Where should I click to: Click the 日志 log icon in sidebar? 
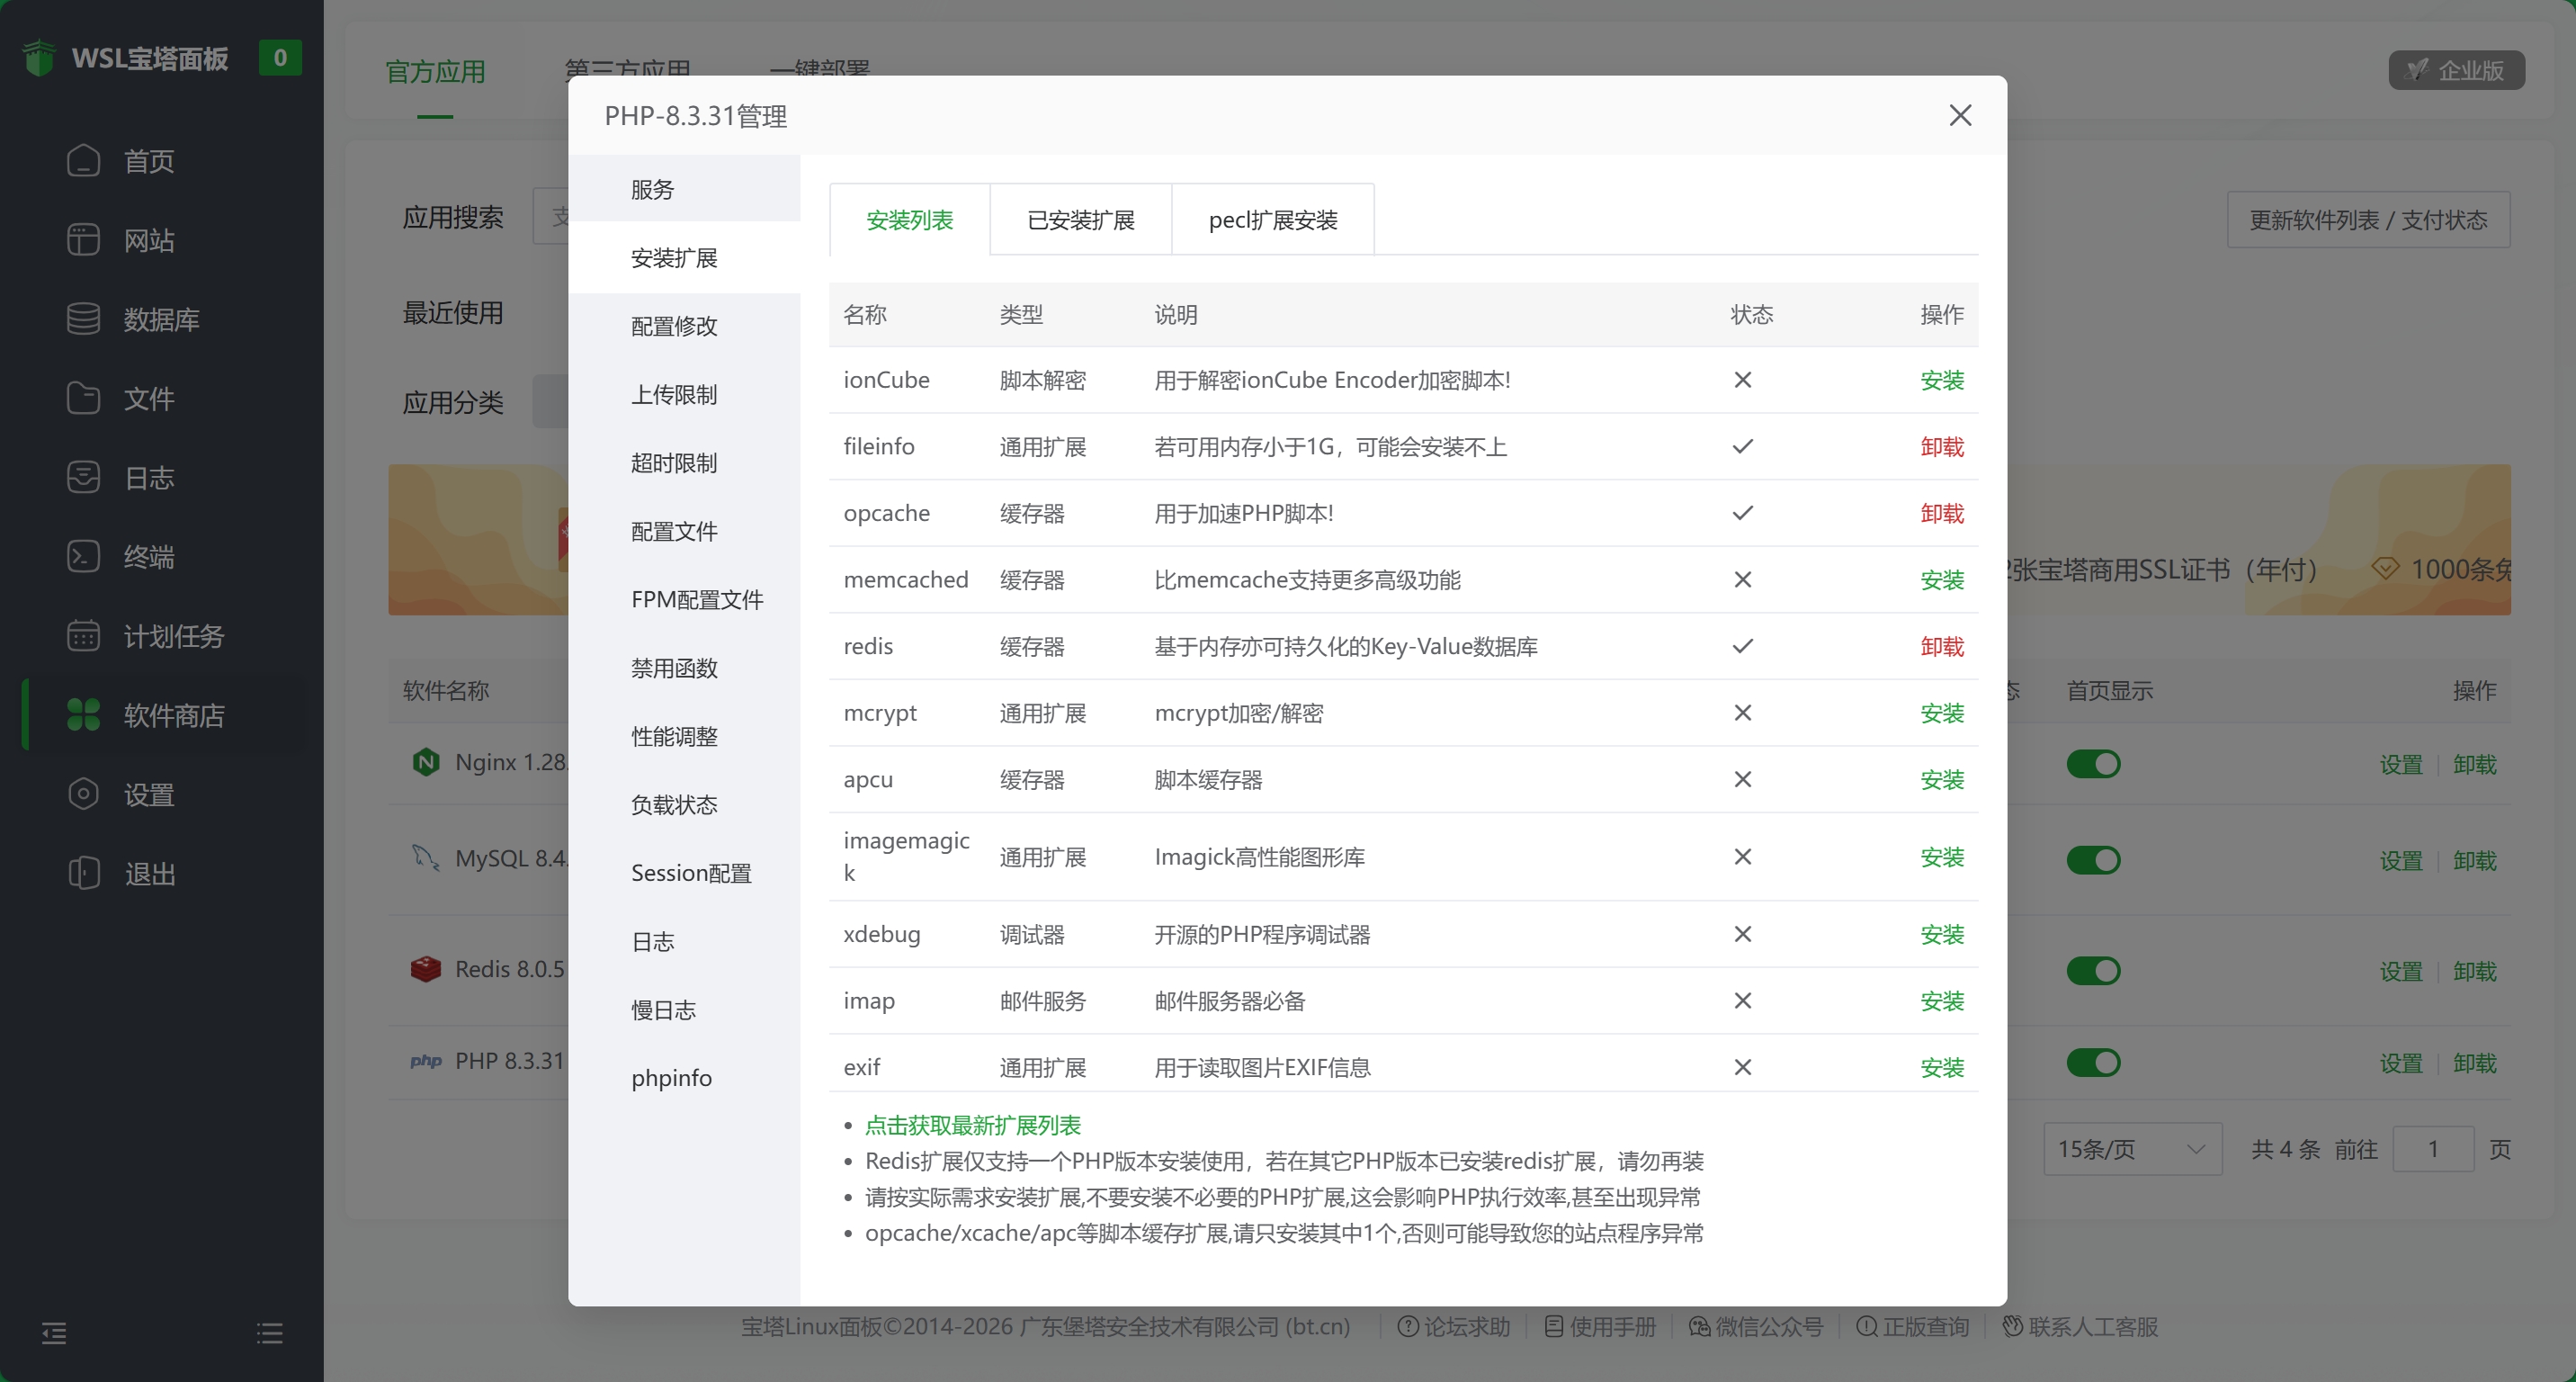(x=83, y=477)
